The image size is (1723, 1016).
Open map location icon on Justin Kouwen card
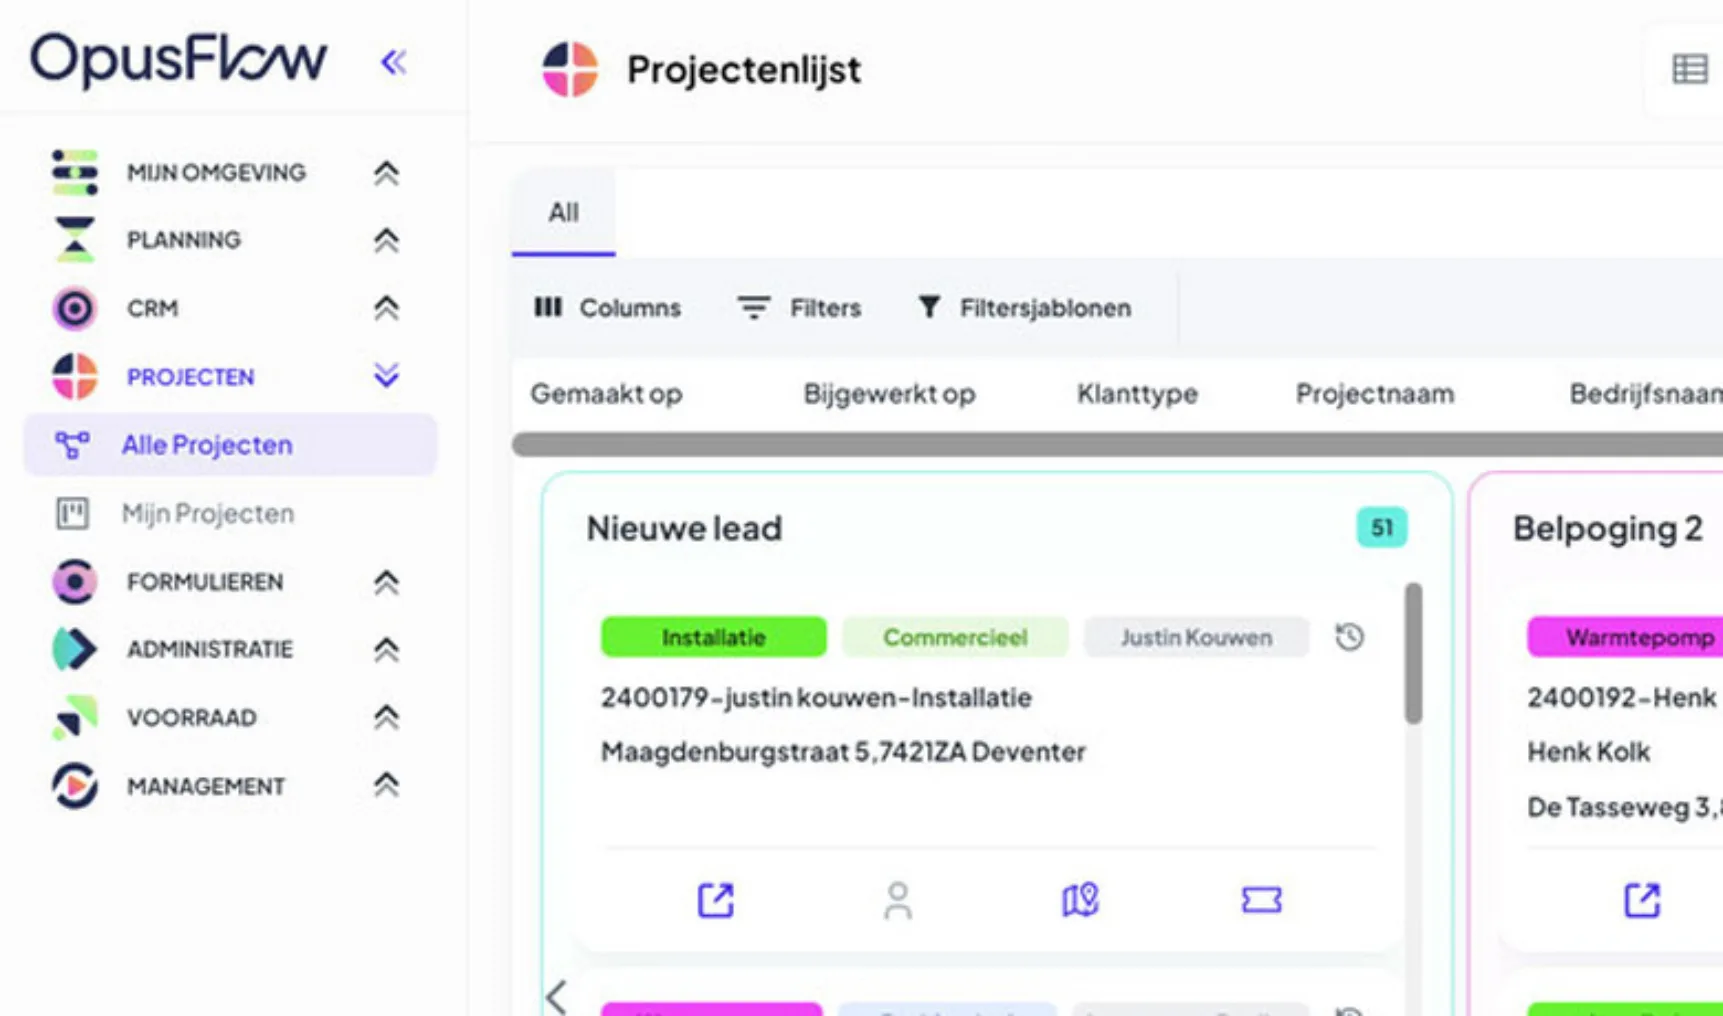click(x=1080, y=900)
